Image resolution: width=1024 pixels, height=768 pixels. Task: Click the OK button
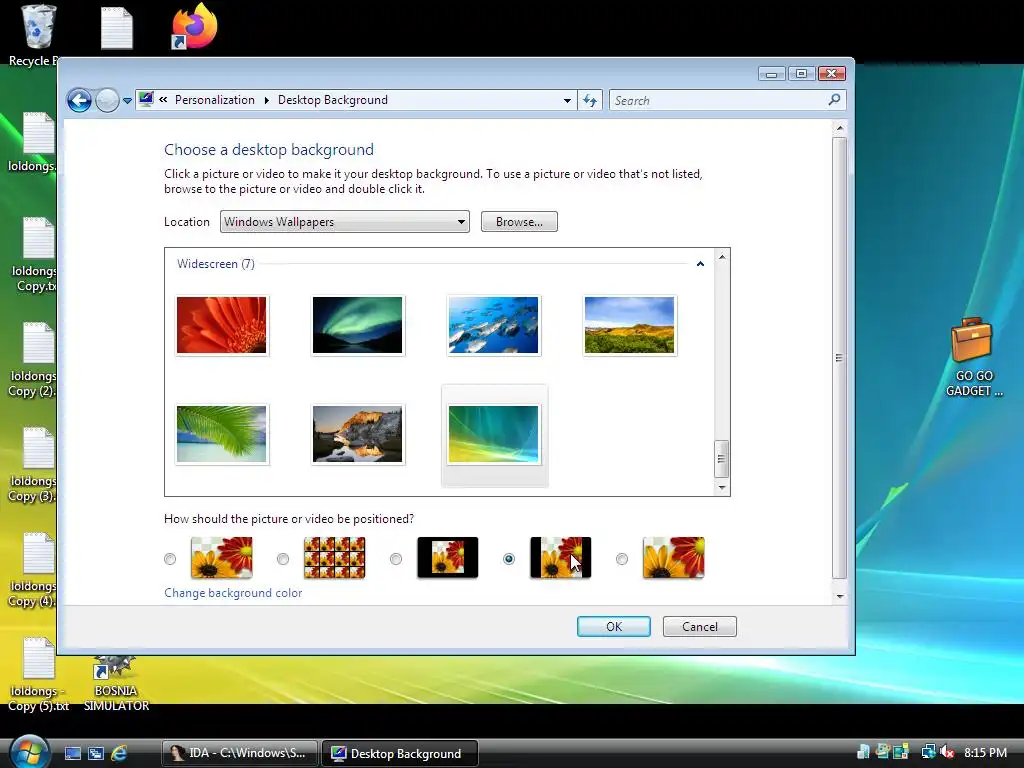click(x=614, y=626)
